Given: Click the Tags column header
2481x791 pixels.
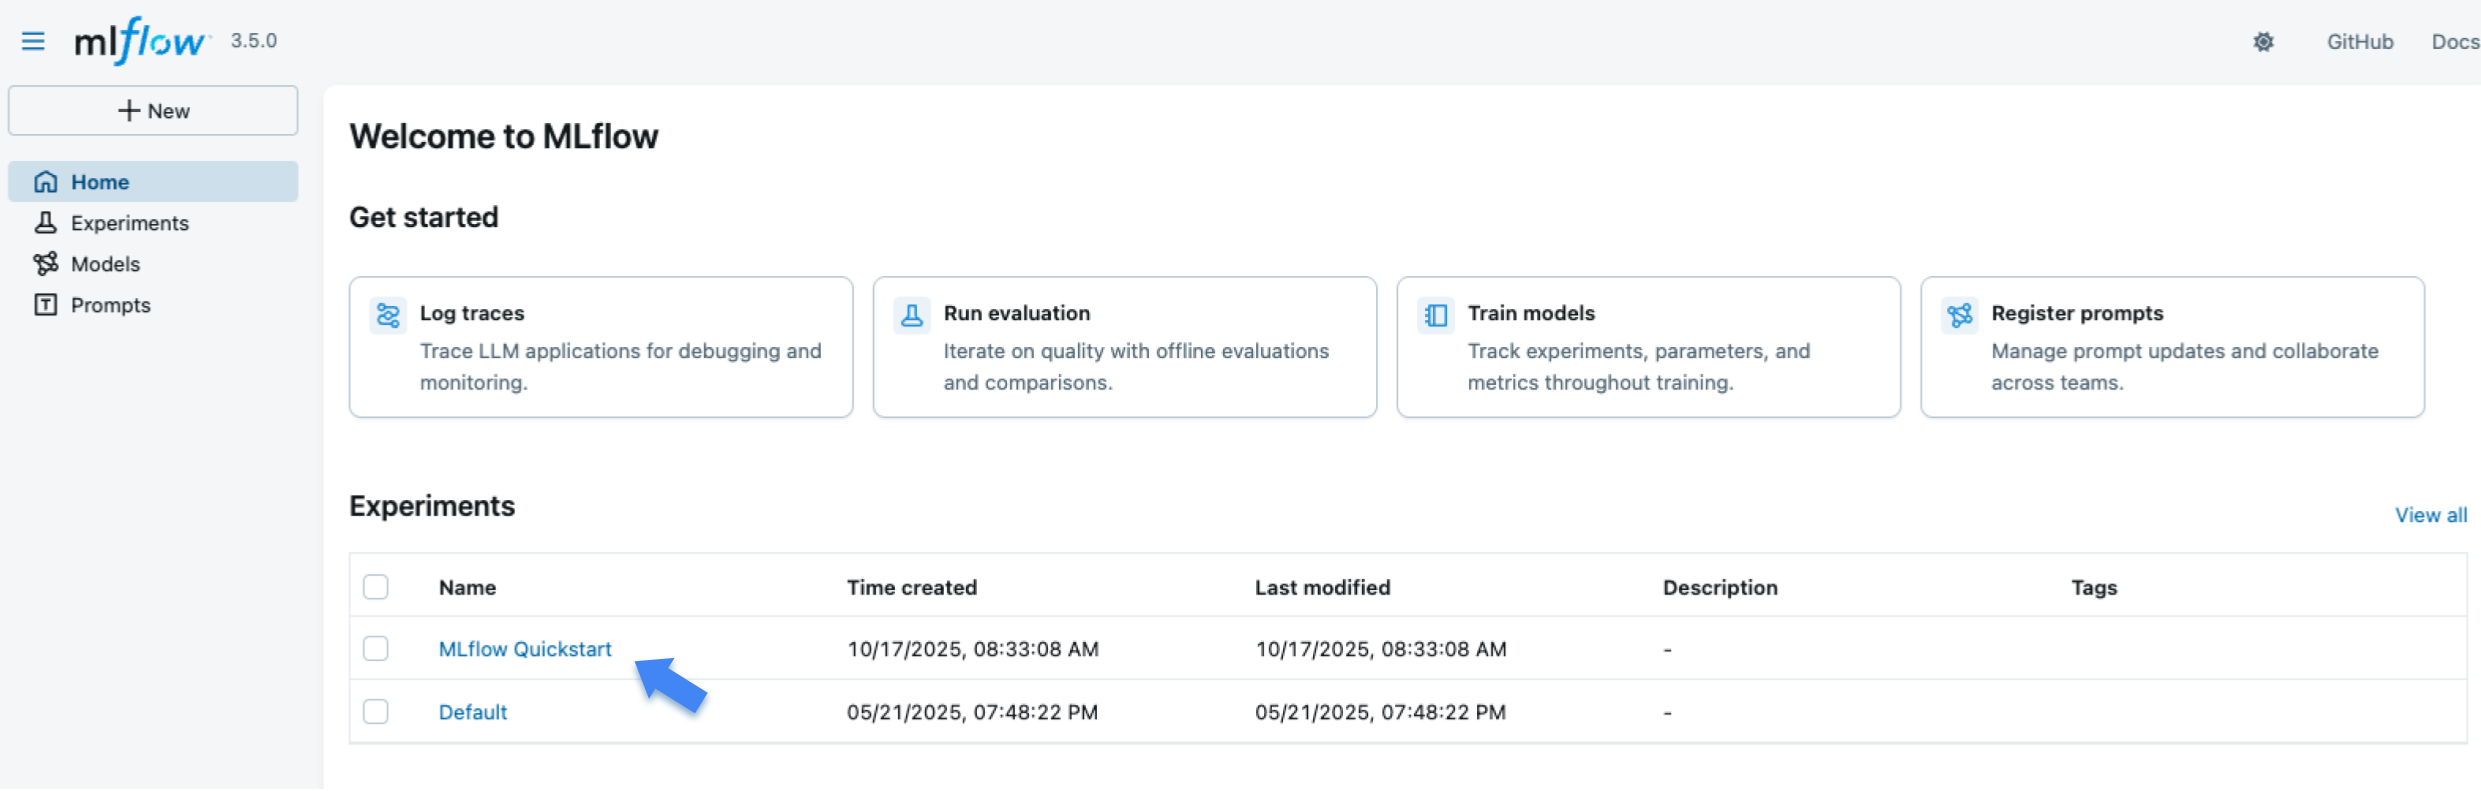Looking at the screenshot, I should (2094, 587).
